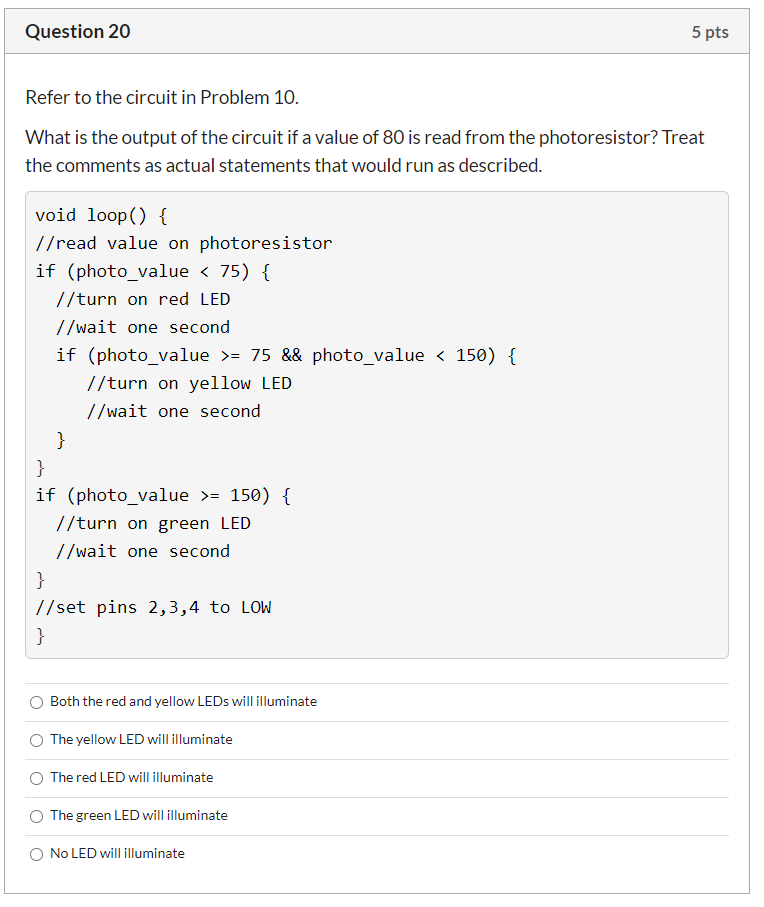
Task: Choose the 'The yellow LED will illuminate' option
Action: pyautogui.click(x=36, y=740)
